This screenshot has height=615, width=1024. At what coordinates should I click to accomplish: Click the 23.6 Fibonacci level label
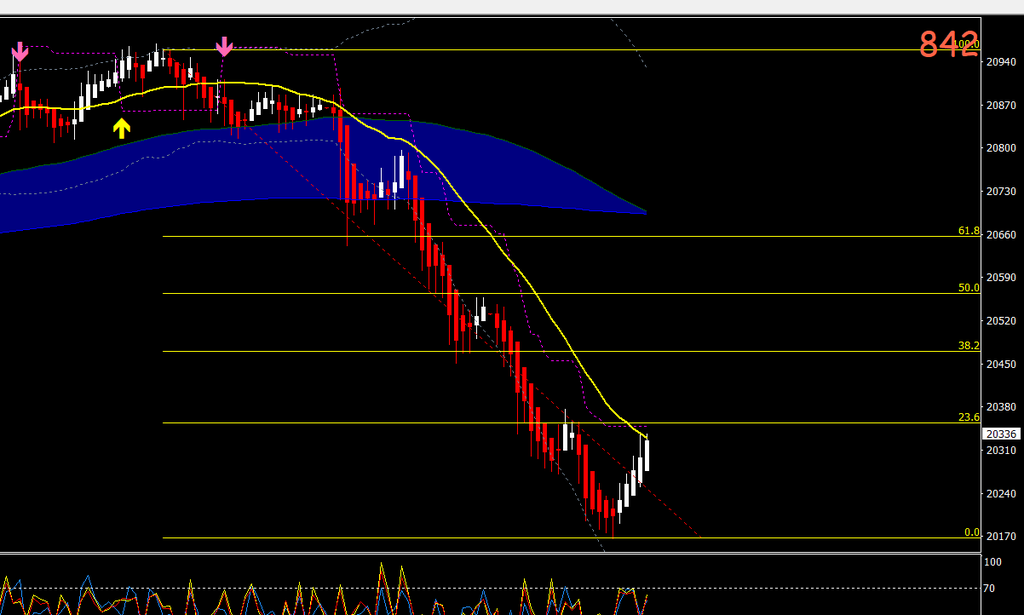pyautogui.click(x=968, y=417)
